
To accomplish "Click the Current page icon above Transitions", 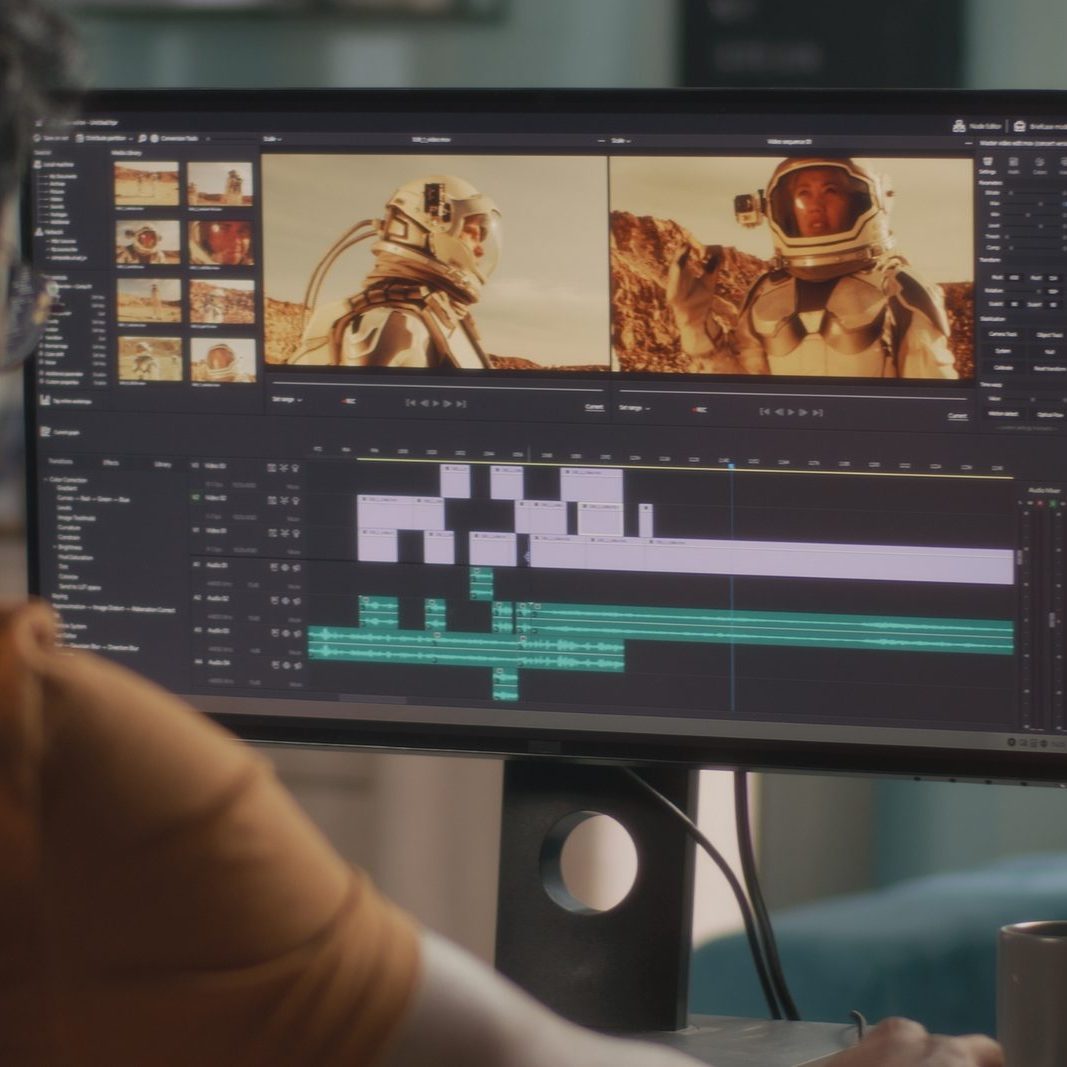I will (x=46, y=431).
